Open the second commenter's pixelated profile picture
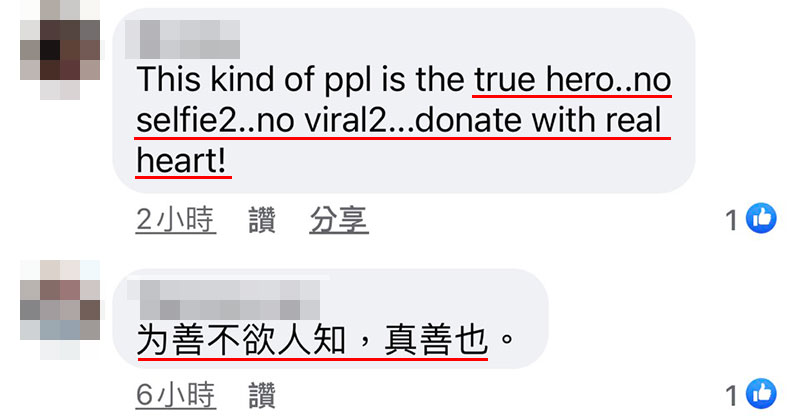Viewport: 800px width, 418px height. coord(60,309)
